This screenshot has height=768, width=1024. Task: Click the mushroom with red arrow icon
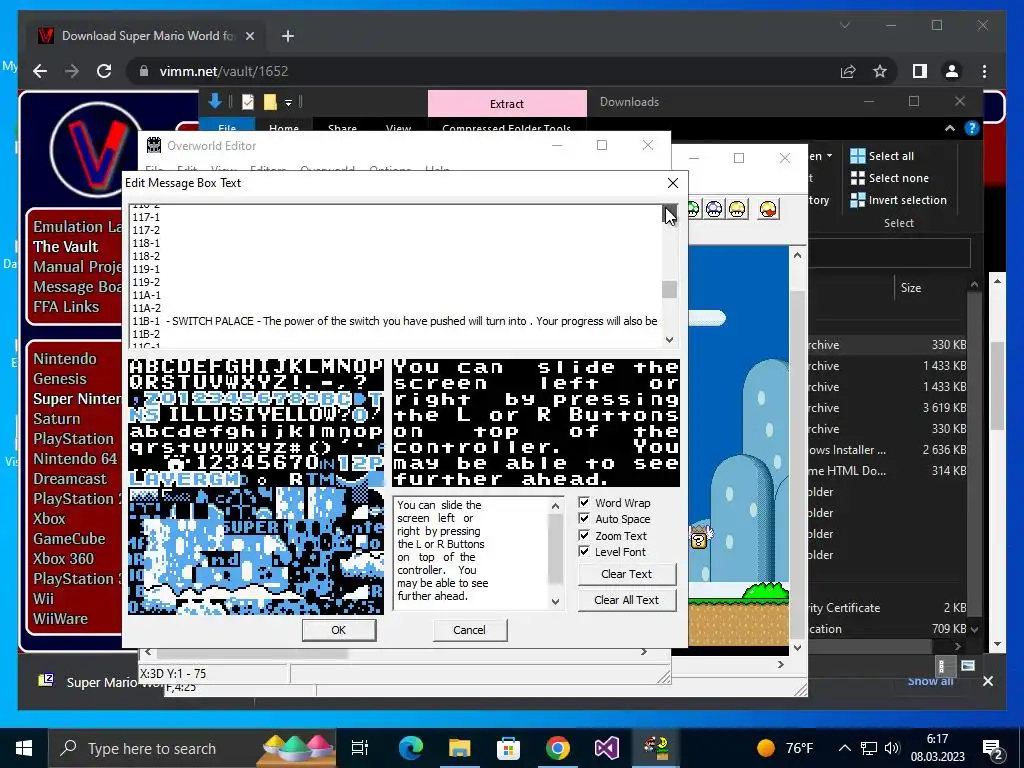coord(769,209)
